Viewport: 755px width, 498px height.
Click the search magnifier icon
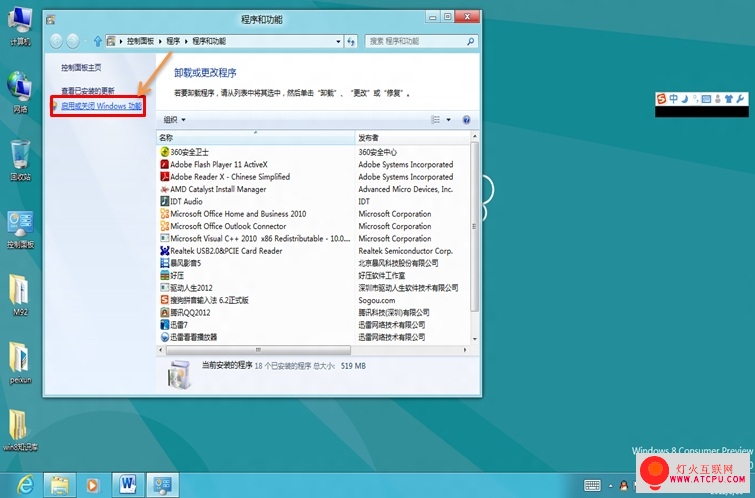coord(470,41)
